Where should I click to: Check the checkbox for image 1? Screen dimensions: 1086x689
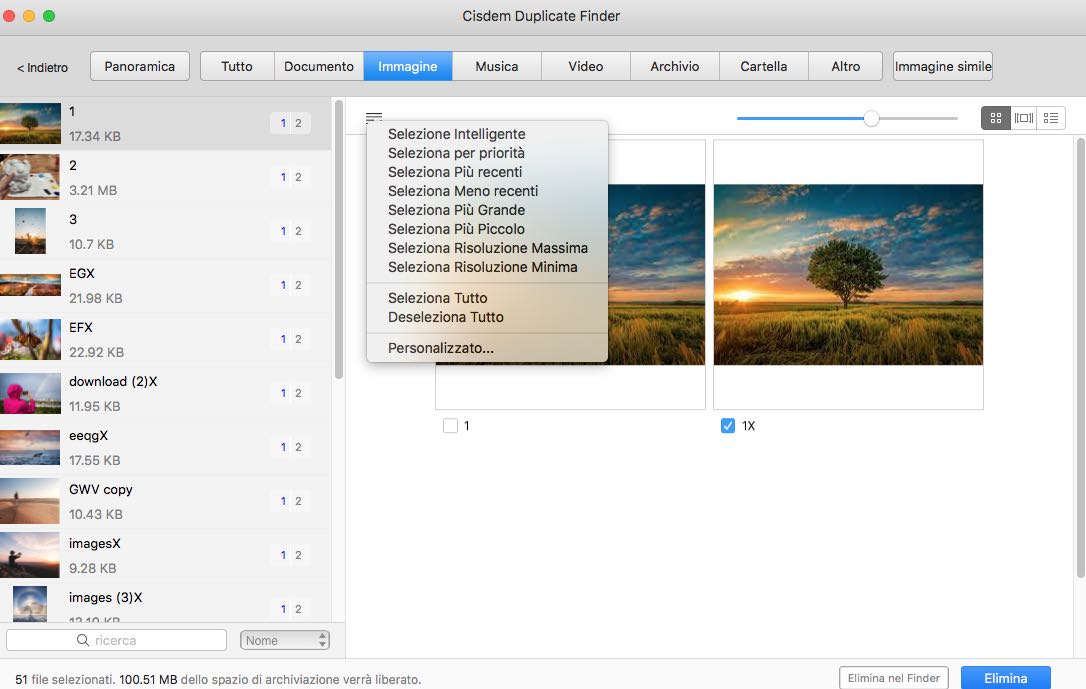pos(450,426)
